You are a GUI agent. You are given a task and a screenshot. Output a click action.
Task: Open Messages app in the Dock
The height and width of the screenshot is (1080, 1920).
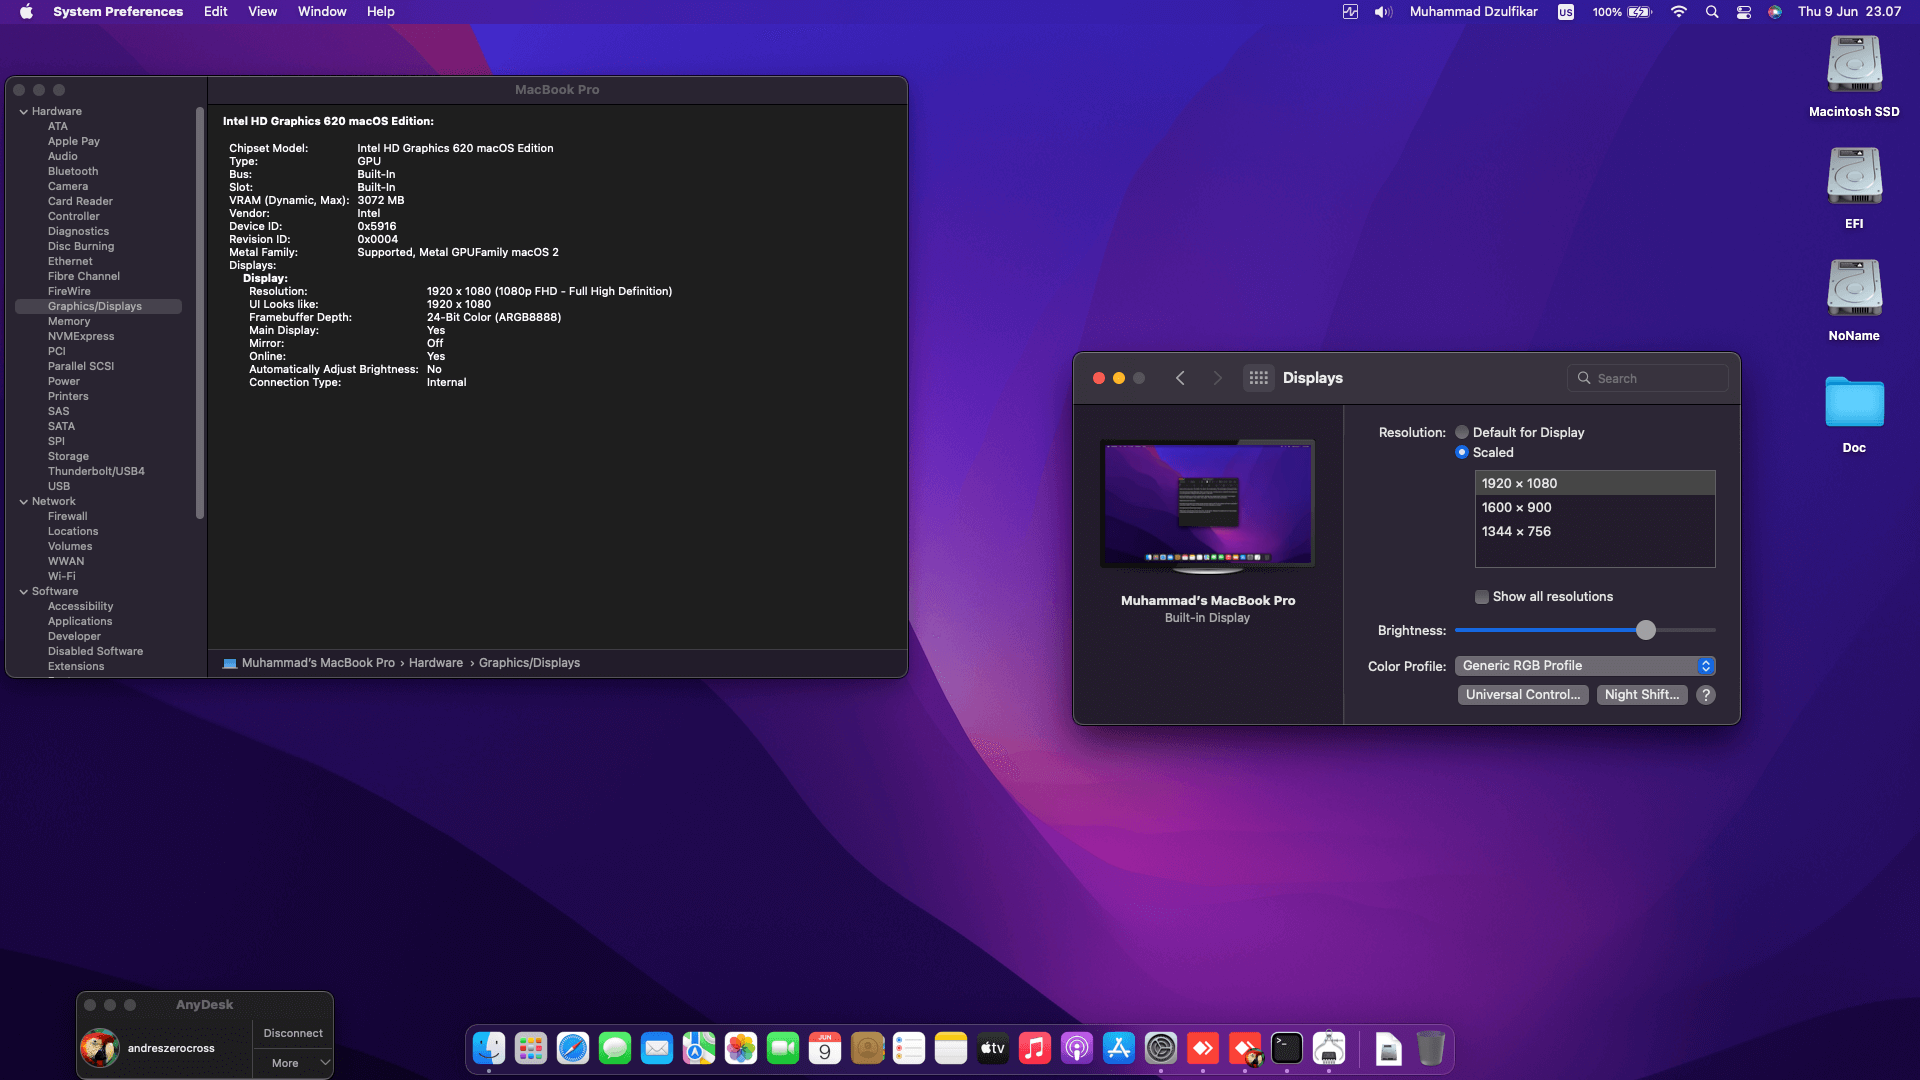[615, 1048]
